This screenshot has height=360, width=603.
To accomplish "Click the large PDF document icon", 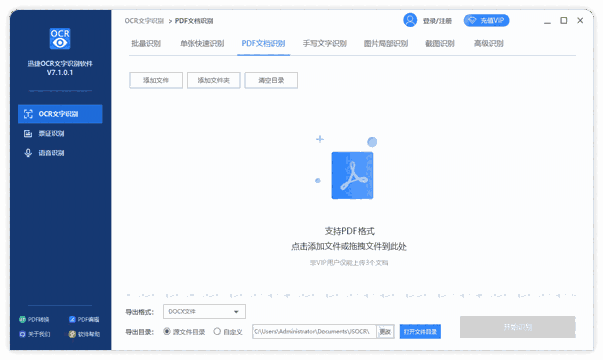I will (x=352, y=175).
